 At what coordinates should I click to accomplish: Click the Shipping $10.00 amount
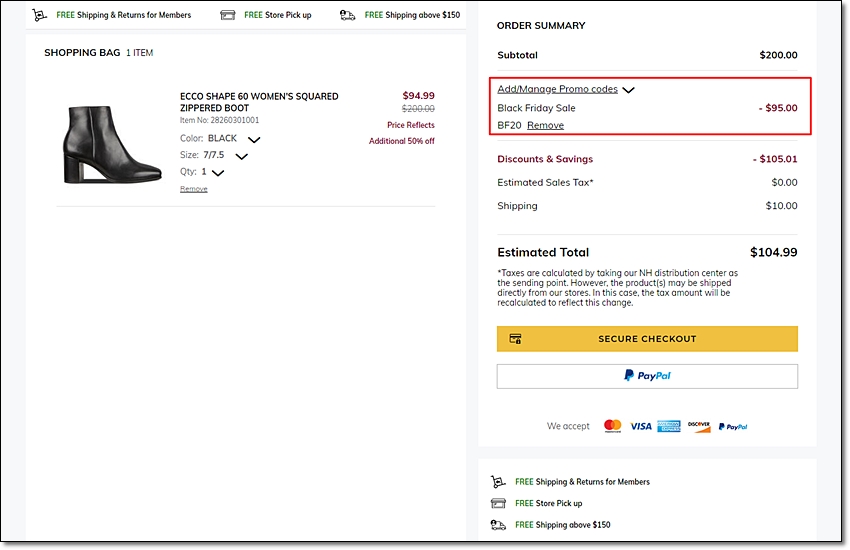pyautogui.click(x=781, y=205)
